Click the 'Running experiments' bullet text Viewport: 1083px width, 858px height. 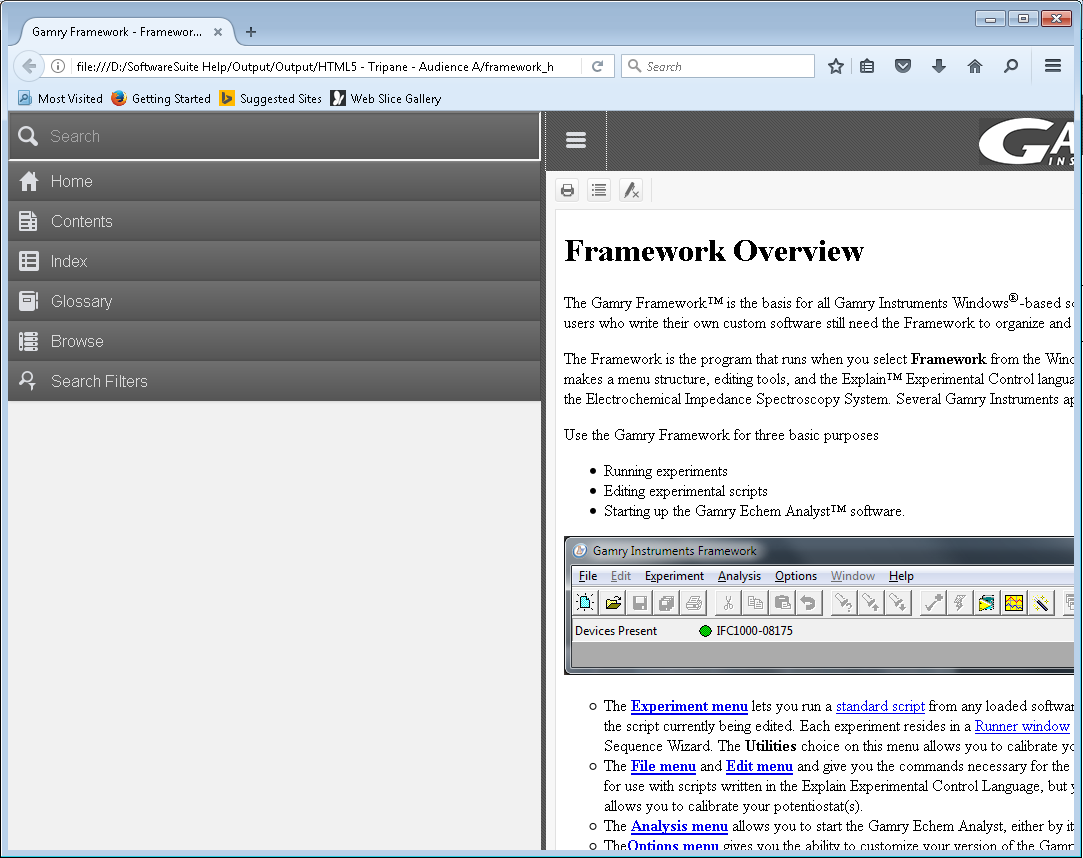coord(665,471)
